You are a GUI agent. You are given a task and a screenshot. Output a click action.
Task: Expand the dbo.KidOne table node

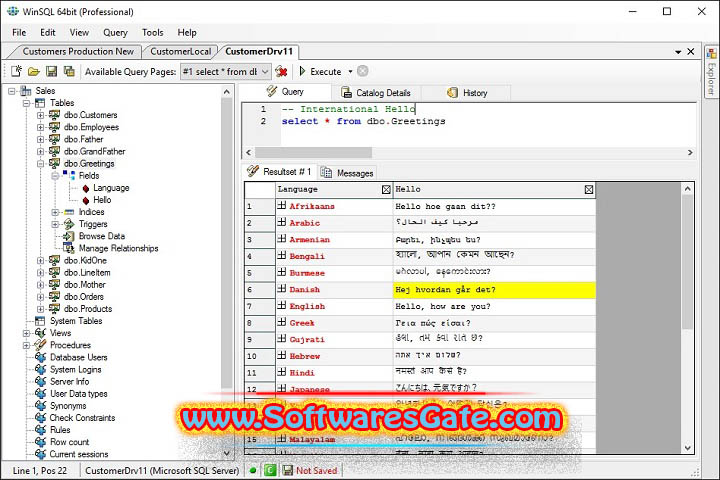point(40,260)
